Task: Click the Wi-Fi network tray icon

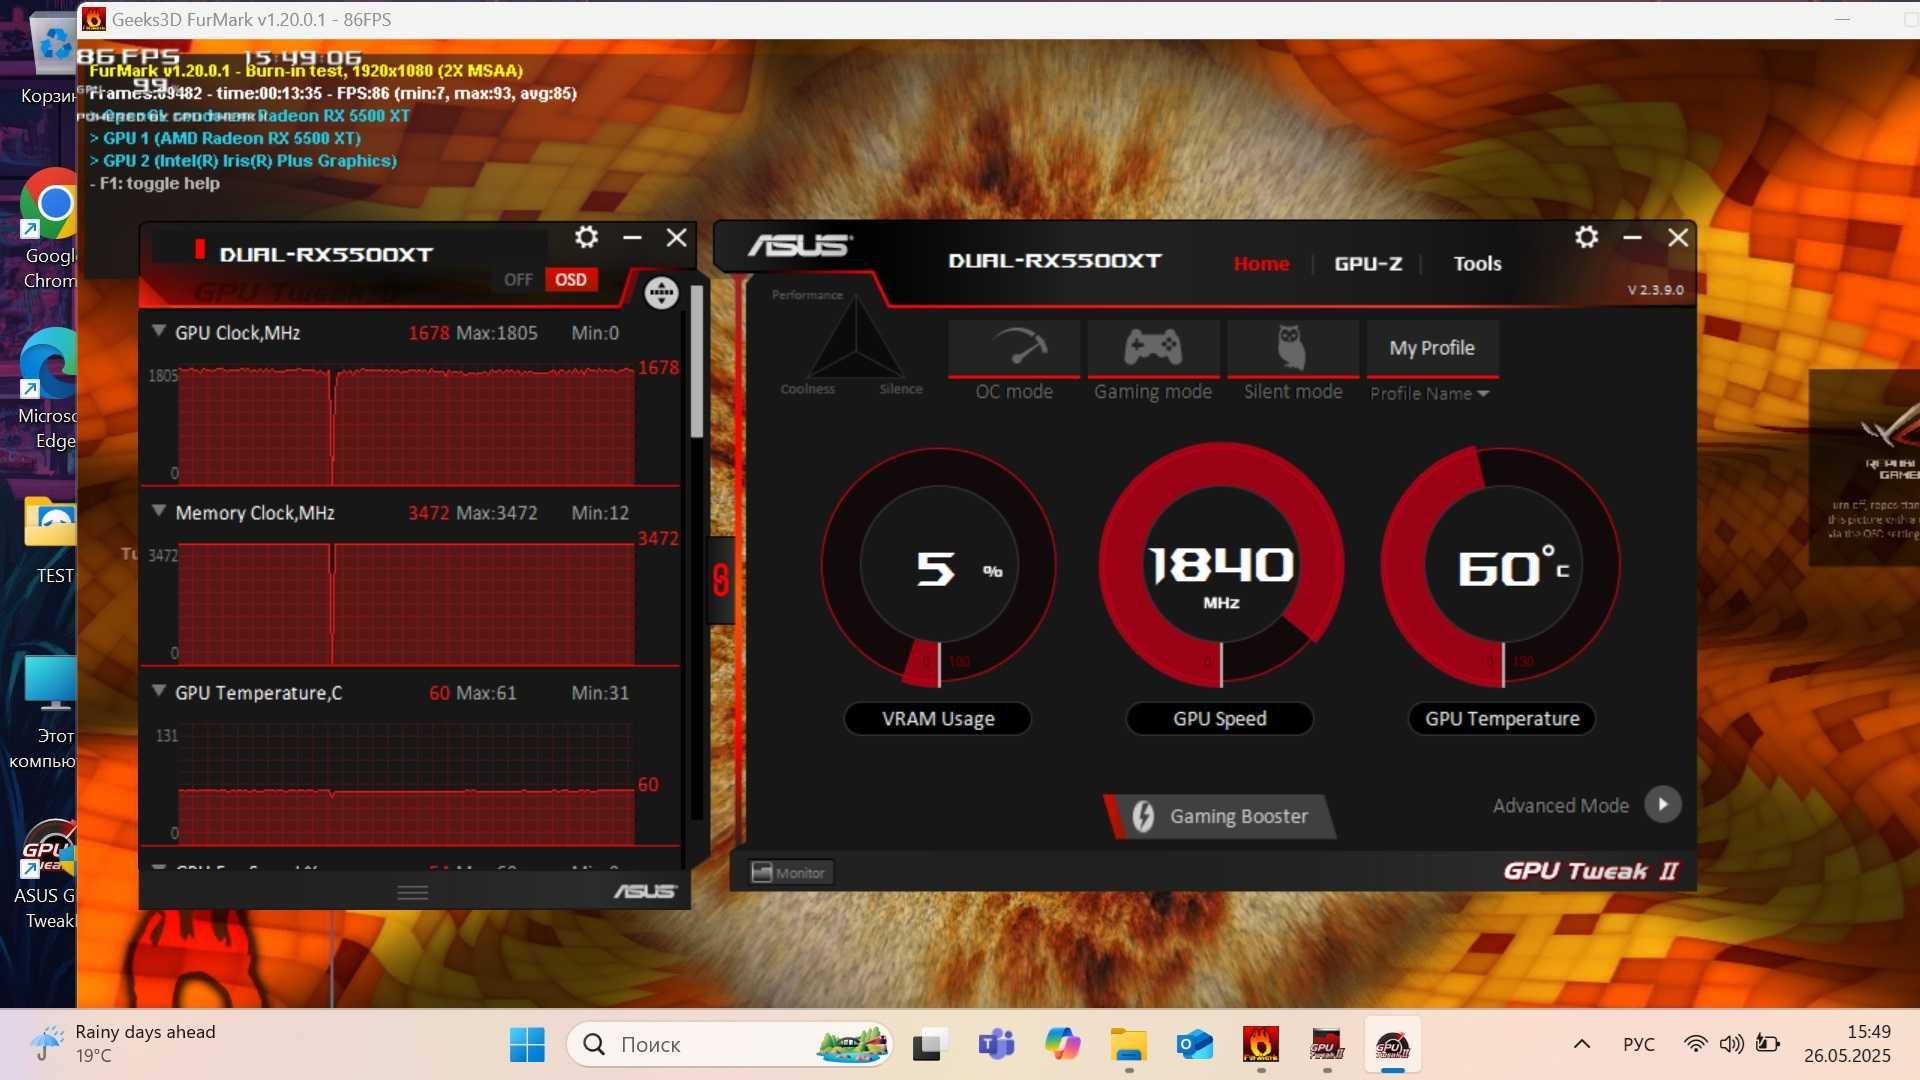Action: tap(1695, 1044)
